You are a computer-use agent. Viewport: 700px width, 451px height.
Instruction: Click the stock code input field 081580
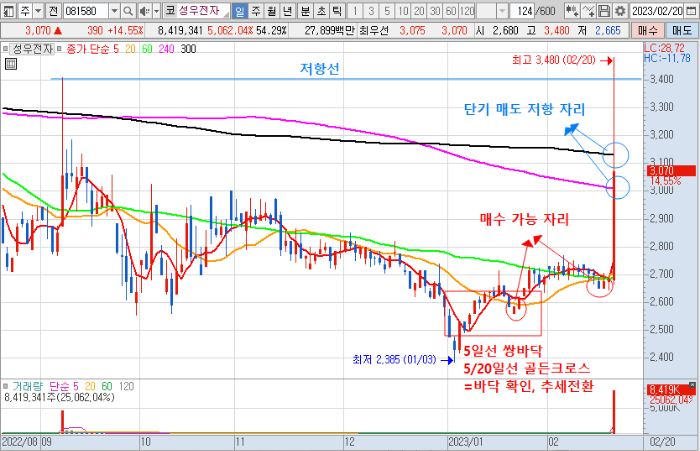pos(86,11)
